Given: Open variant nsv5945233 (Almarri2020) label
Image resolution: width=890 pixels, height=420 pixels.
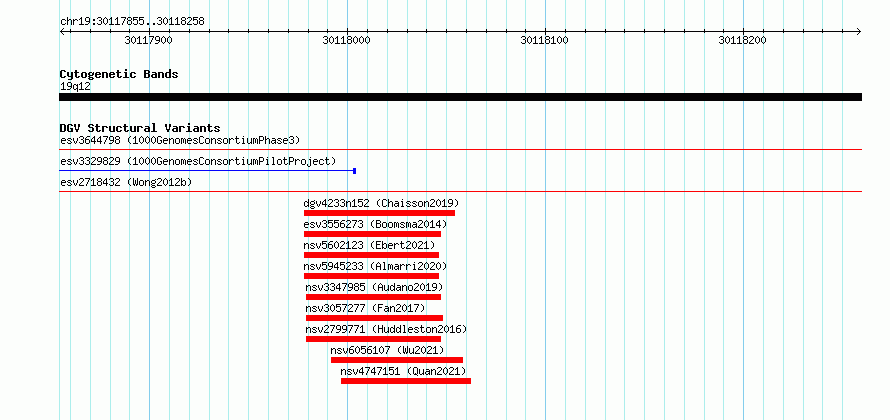Looking at the screenshot, I should [x=375, y=266].
